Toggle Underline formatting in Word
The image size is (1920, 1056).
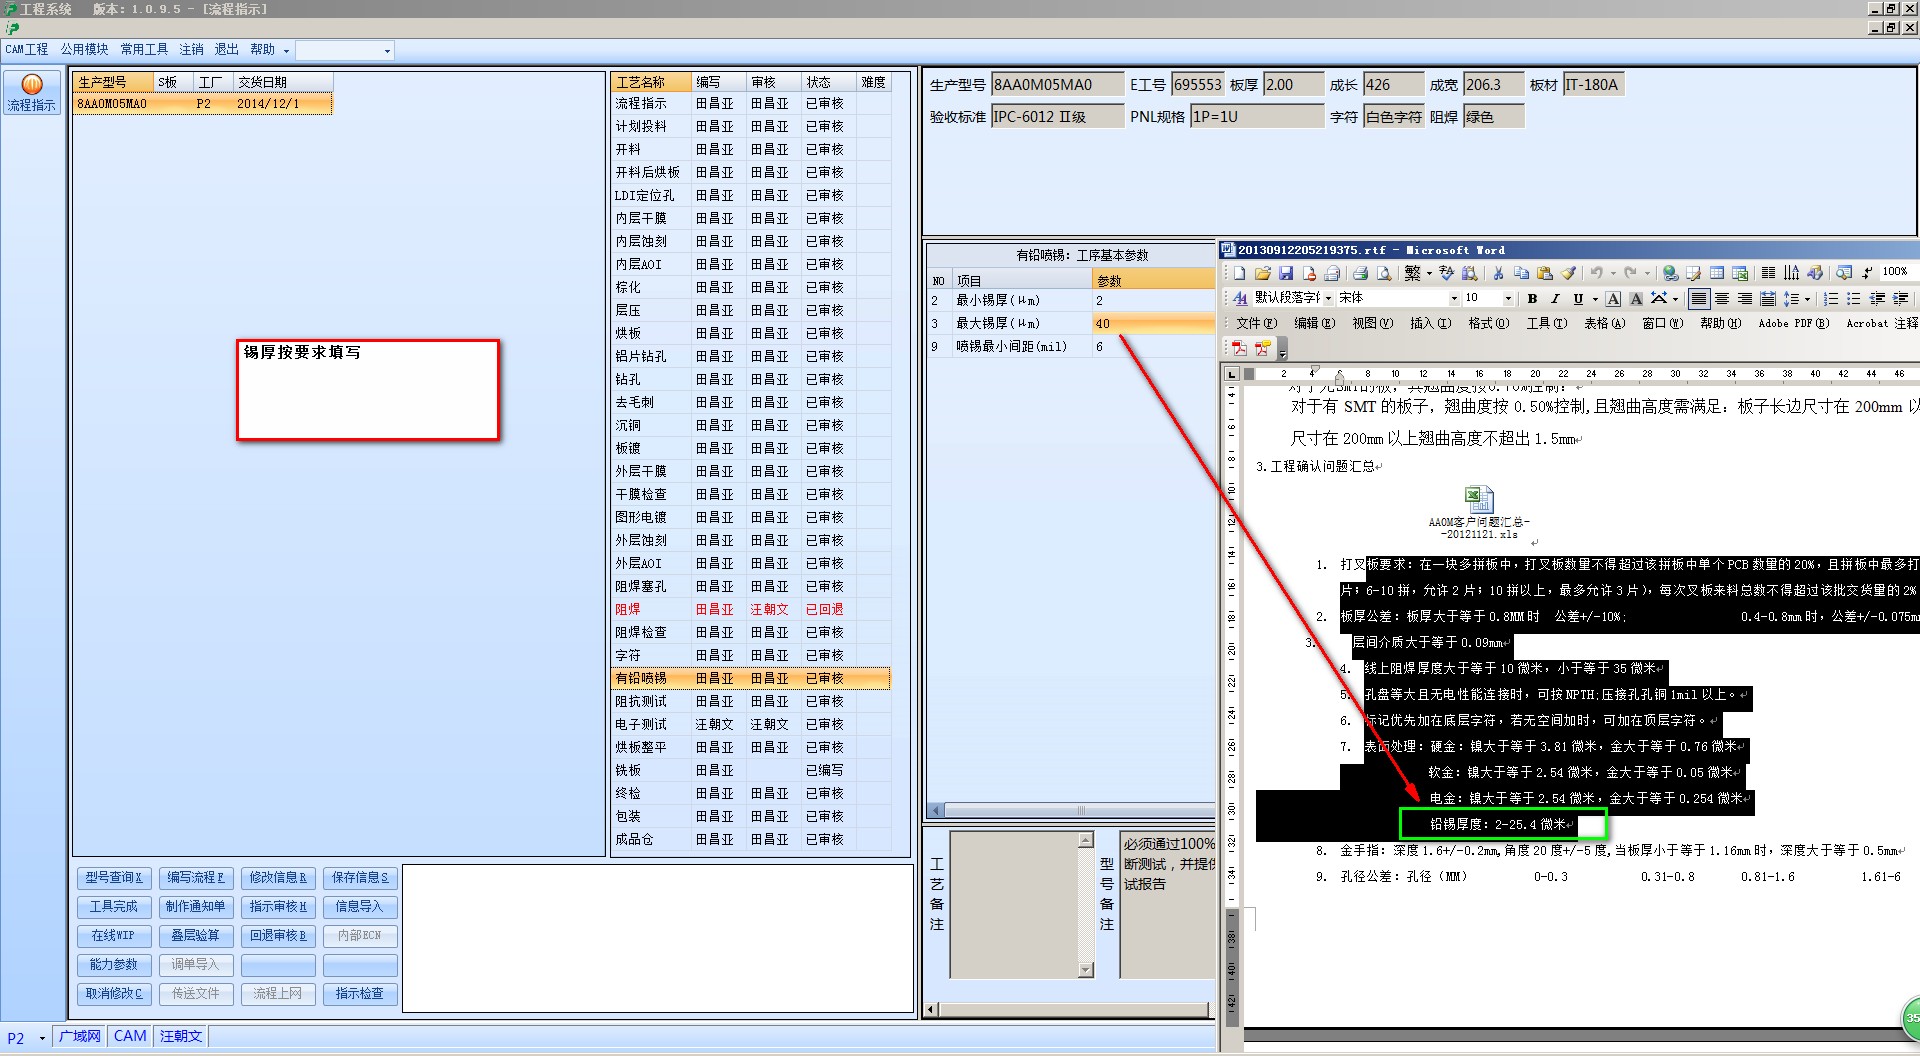1578,298
